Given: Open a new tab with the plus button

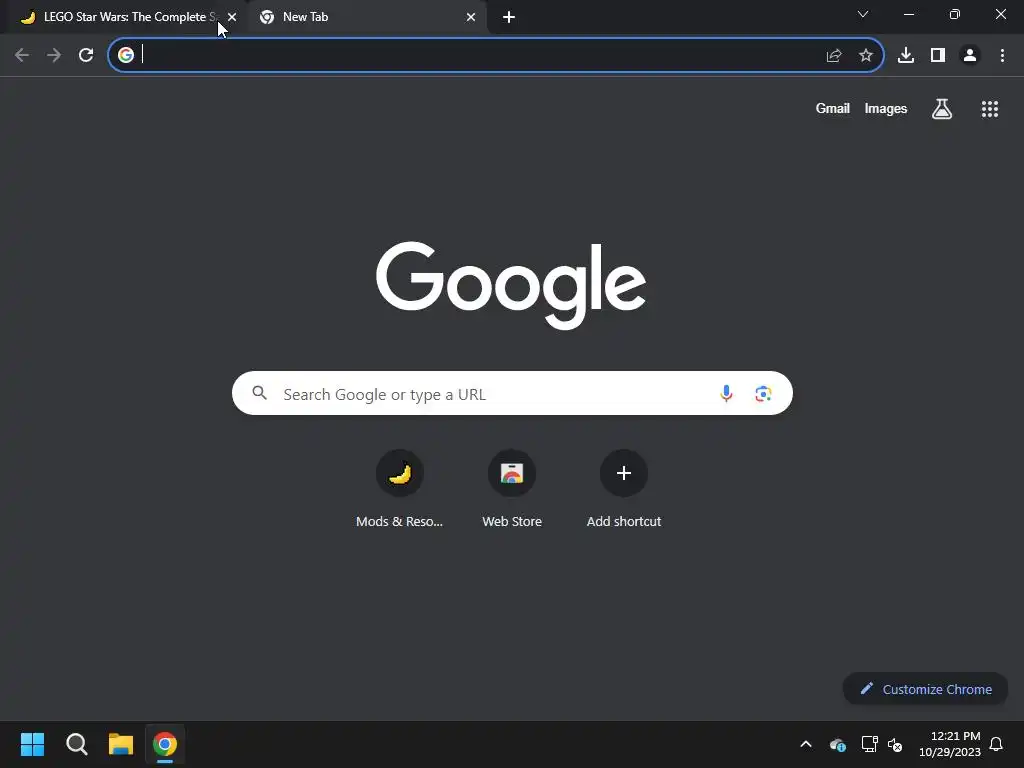Looking at the screenshot, I should coord(509,17).
